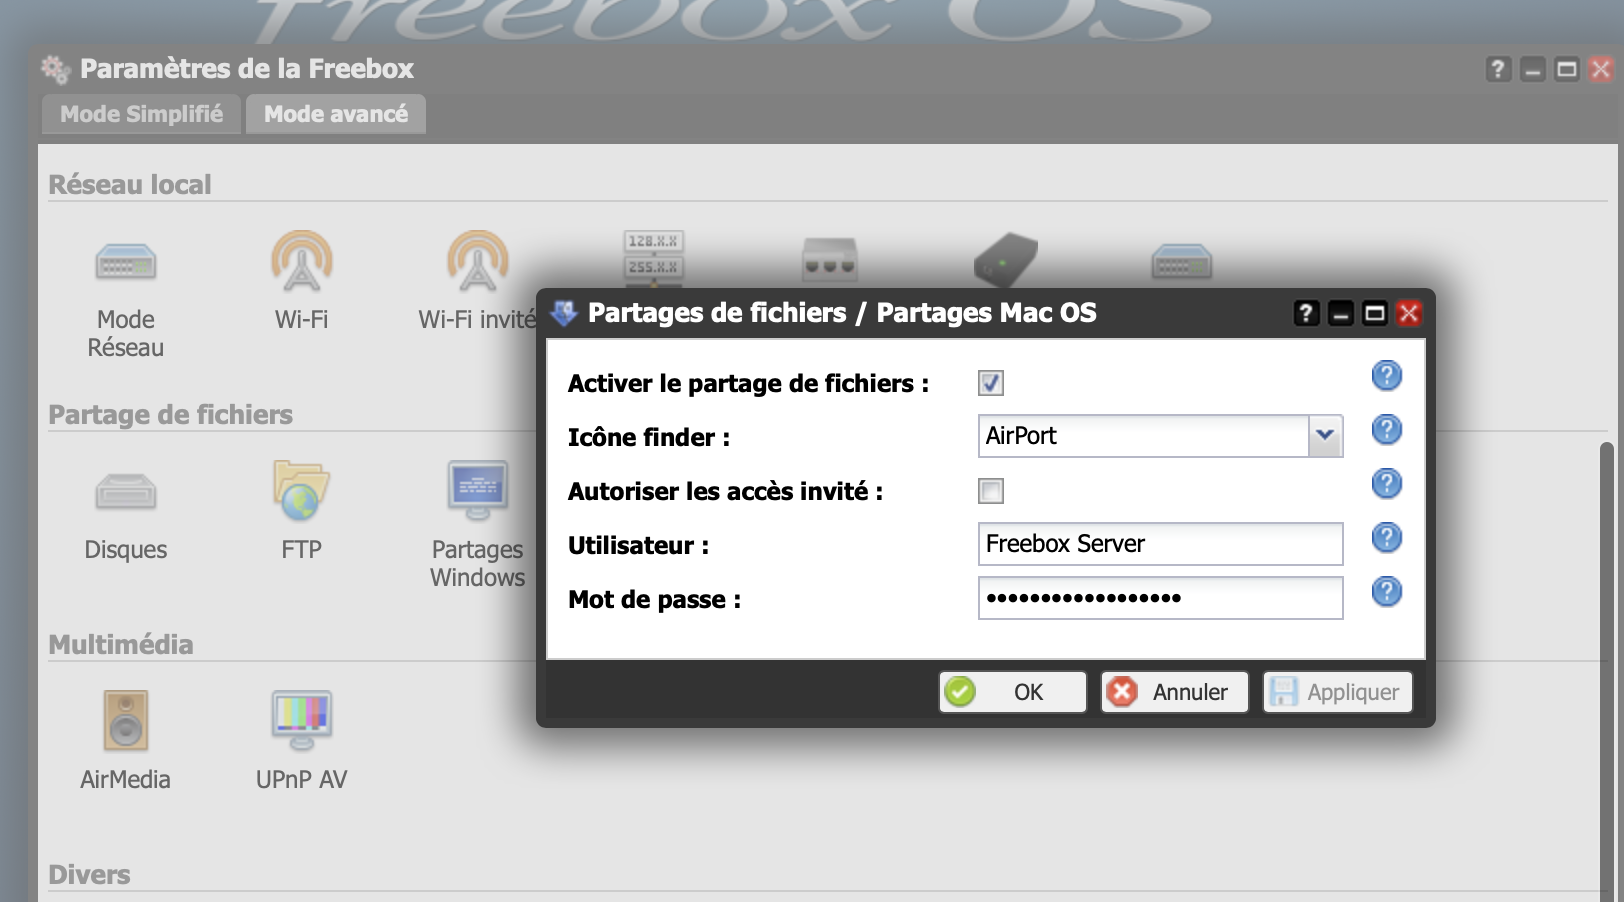
Task: Maximize the Partages Mac OS dialog
Action: 1375,314
